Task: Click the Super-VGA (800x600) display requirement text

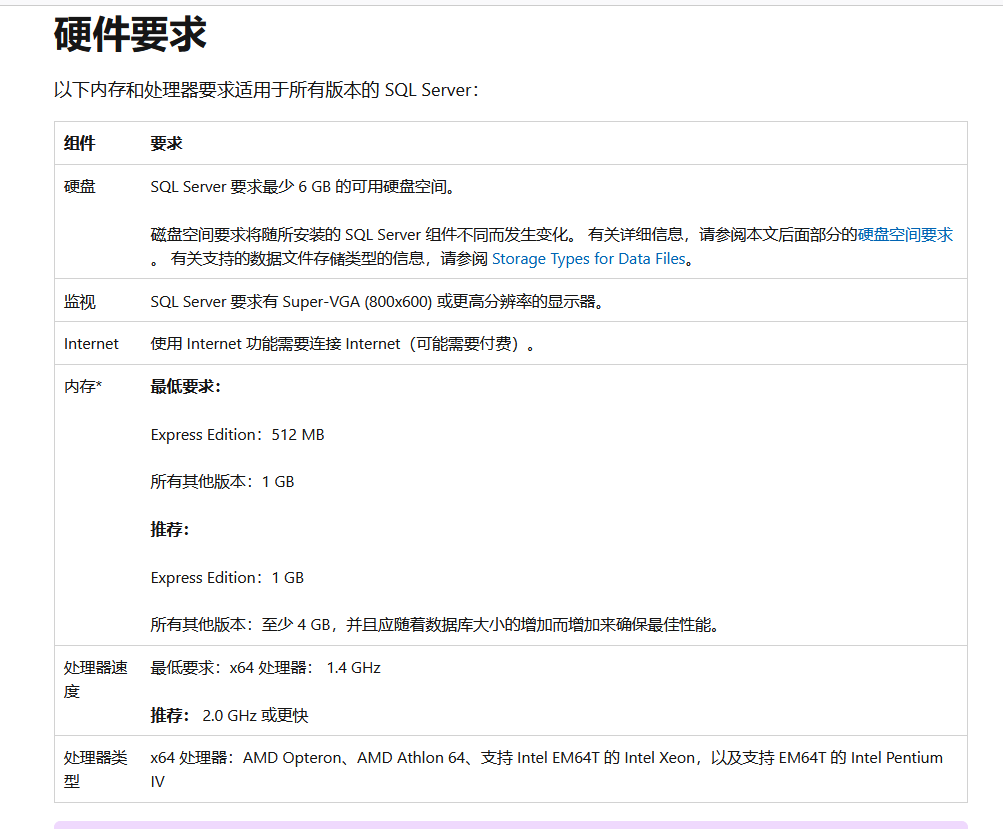Action: click(x=377, y=301)
